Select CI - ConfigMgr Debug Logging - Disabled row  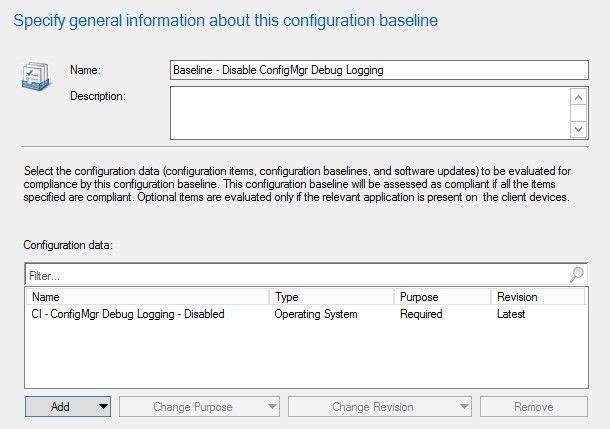point(306,314)
